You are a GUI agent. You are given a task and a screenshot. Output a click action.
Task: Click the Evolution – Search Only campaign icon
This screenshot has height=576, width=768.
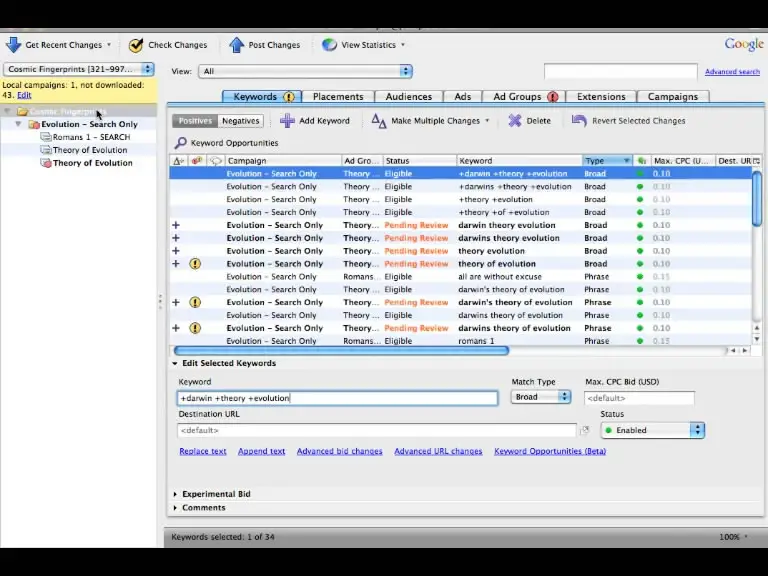[34, 124]
